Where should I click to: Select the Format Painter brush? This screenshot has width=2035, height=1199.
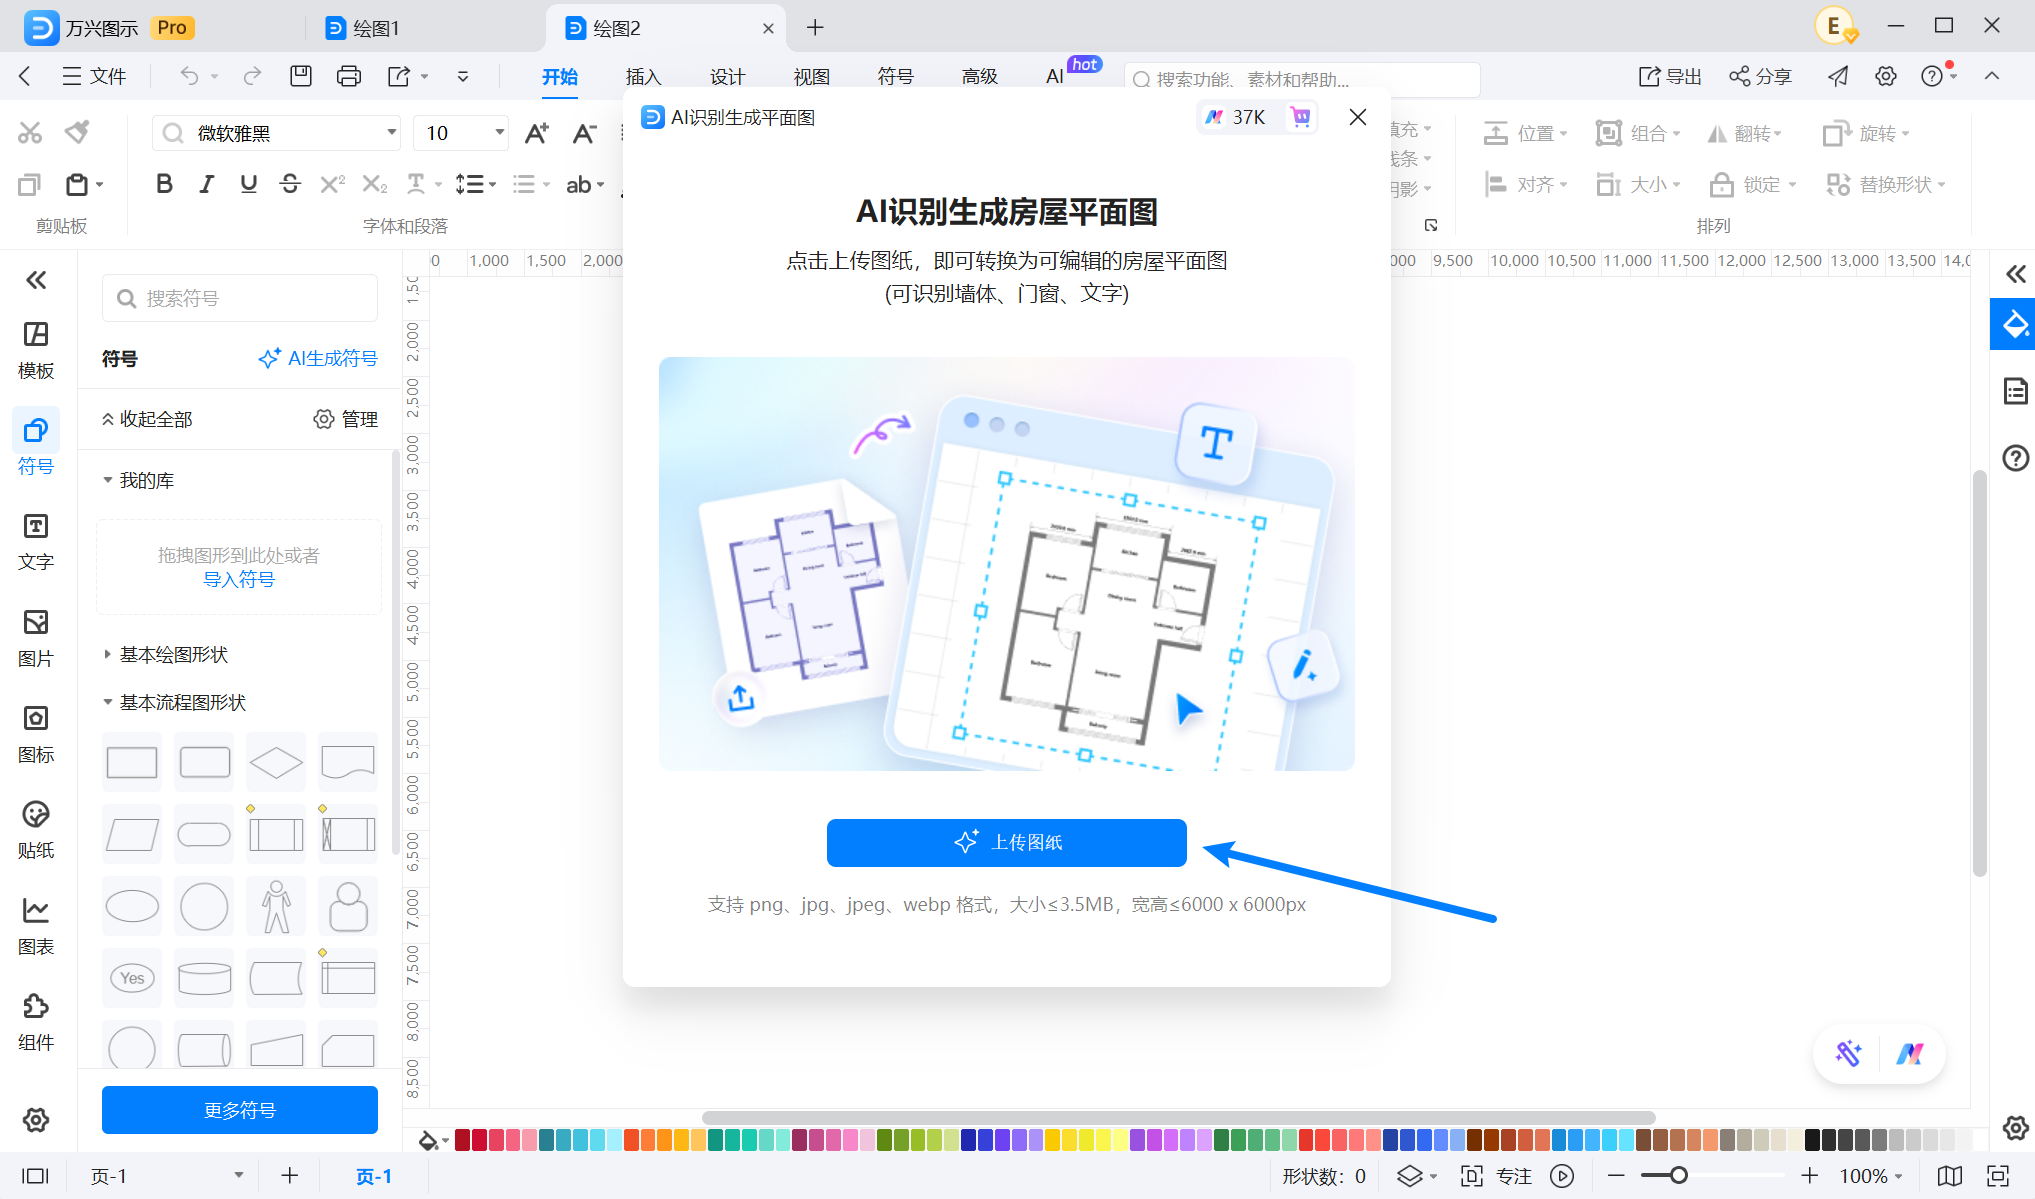[x=77, y=132]
